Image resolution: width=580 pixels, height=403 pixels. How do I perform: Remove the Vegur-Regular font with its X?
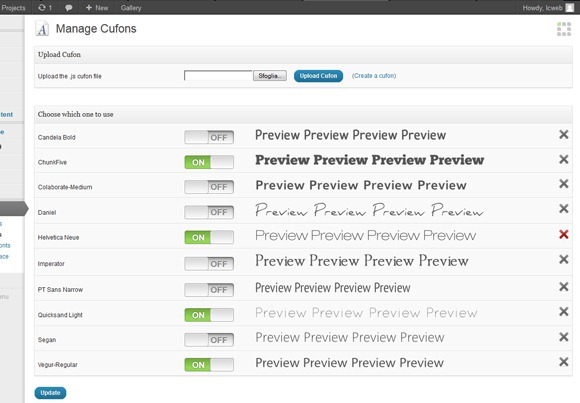click(x=563, y=362)
